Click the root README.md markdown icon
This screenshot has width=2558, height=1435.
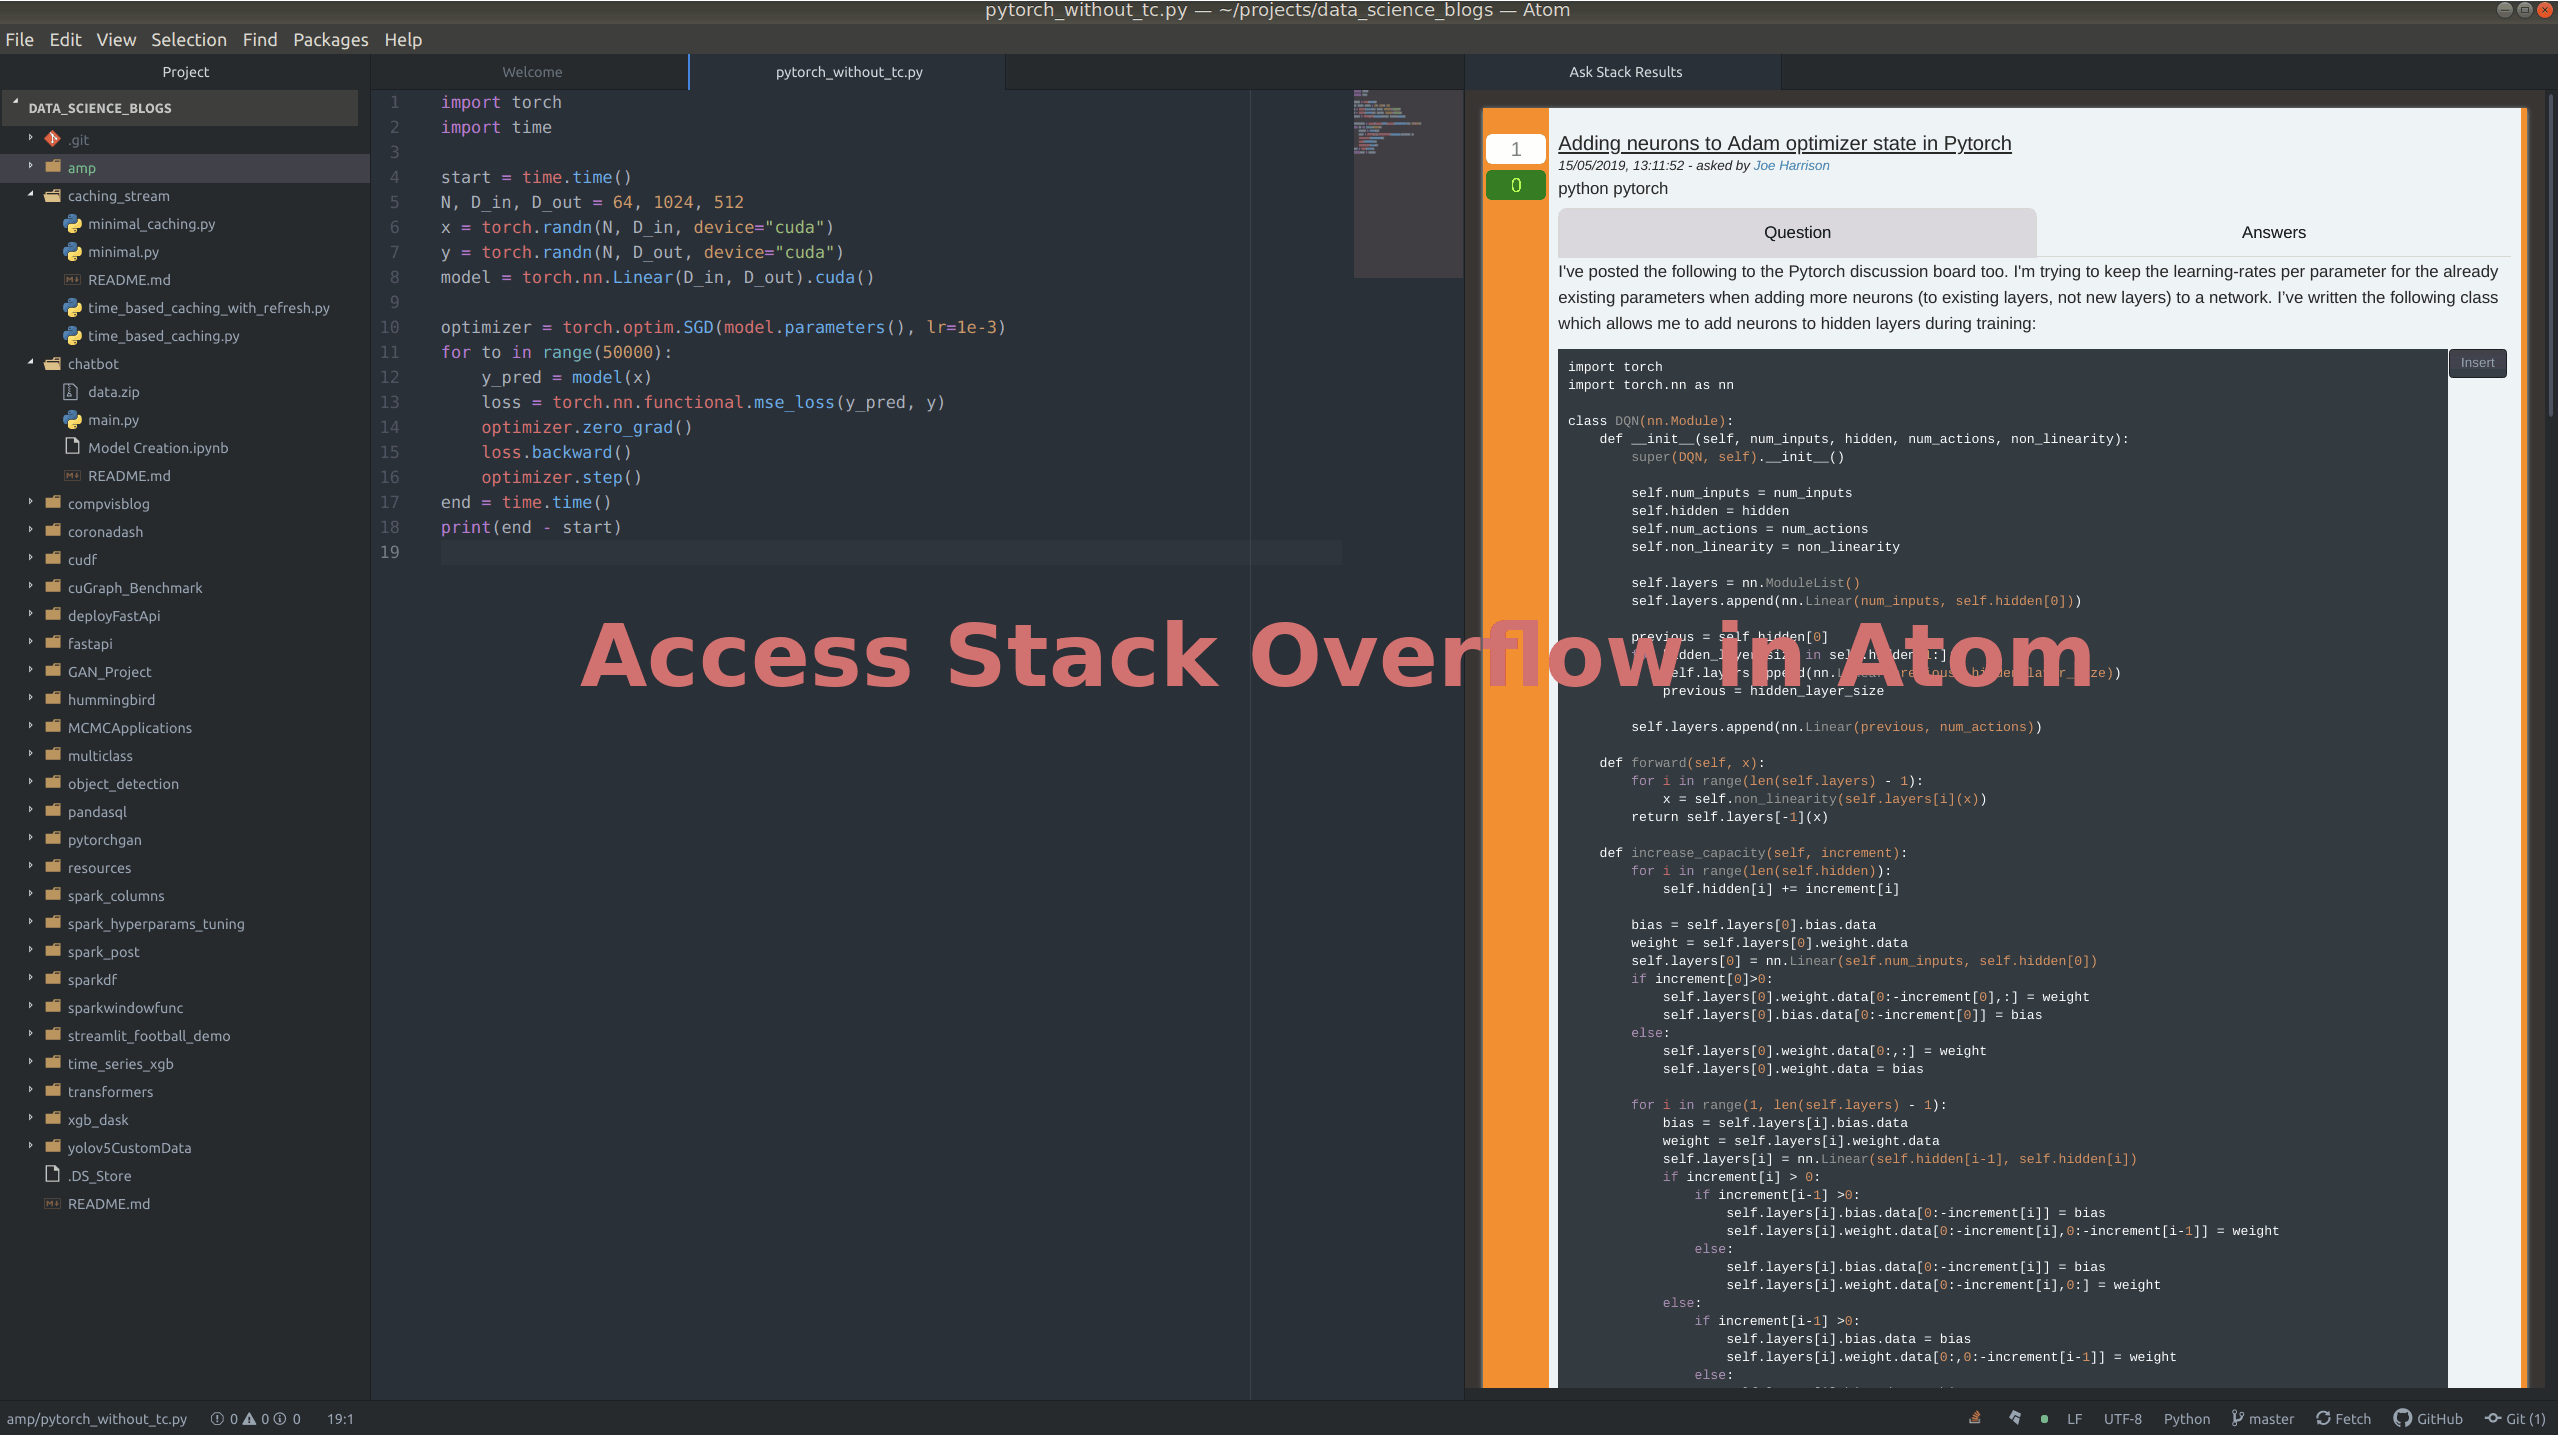click(53, 1203)
